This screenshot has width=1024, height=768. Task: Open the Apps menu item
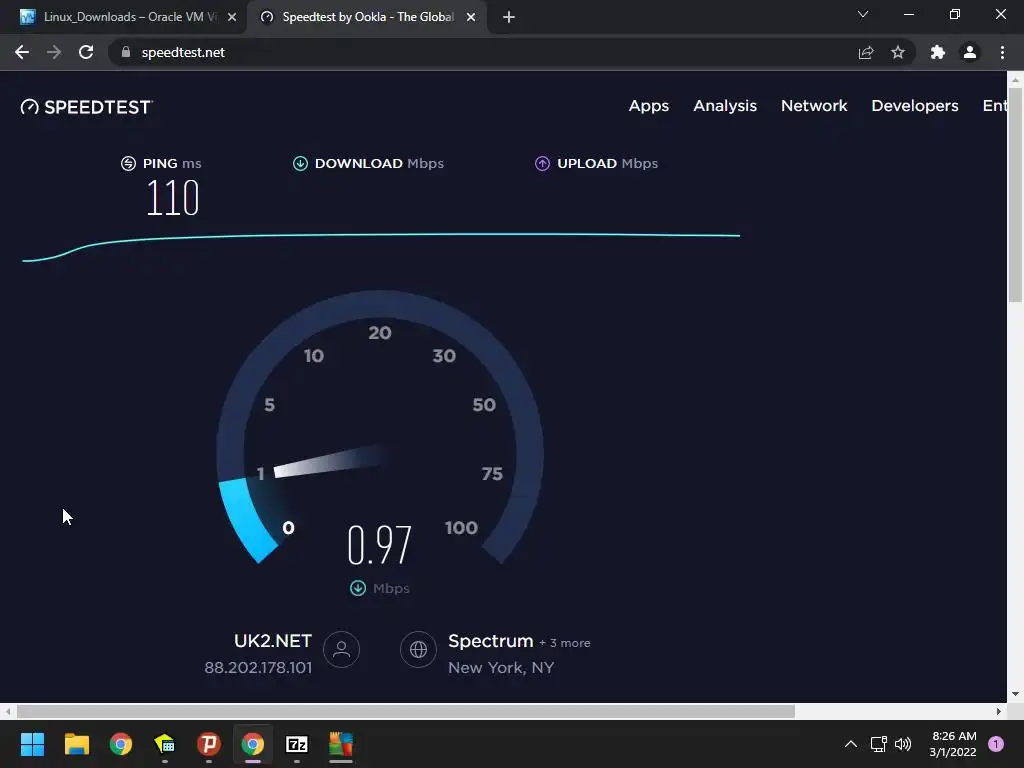(x=648, y=106)
